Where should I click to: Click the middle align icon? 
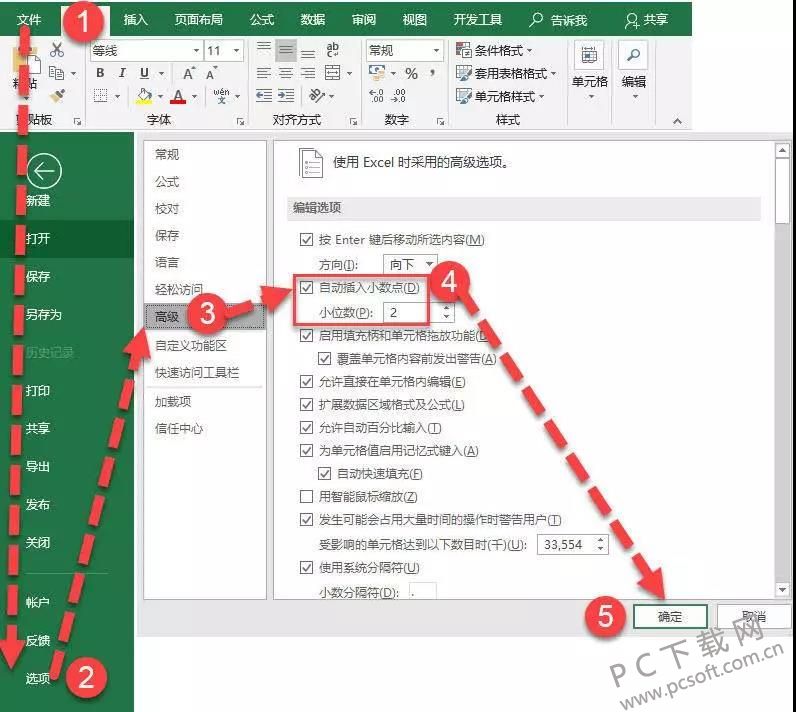tap(286, 50)
